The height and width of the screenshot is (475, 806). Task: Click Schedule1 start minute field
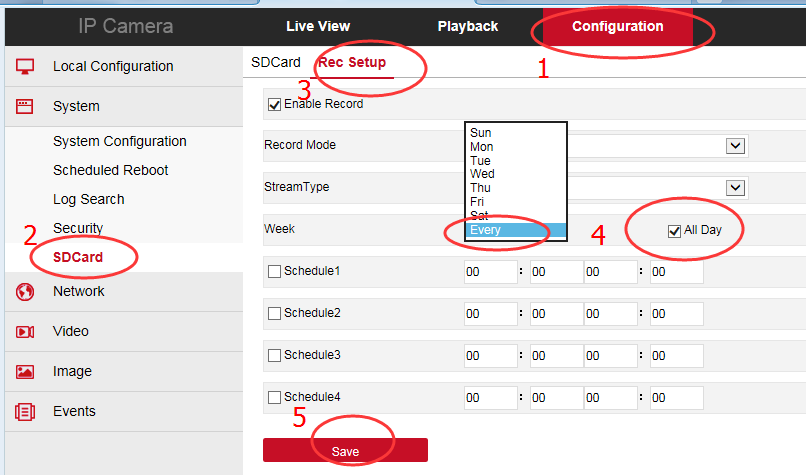click(557, 272)
